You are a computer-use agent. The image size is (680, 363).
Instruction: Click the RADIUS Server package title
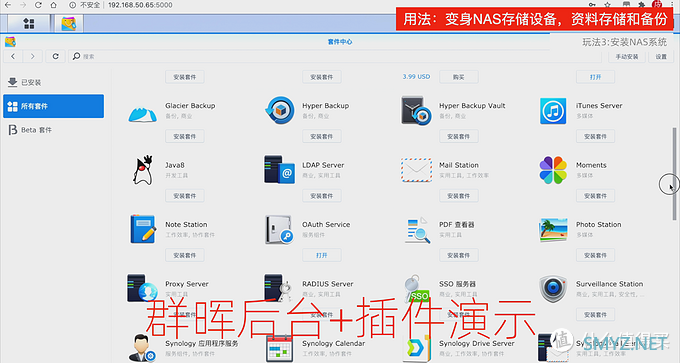(327, 284)
